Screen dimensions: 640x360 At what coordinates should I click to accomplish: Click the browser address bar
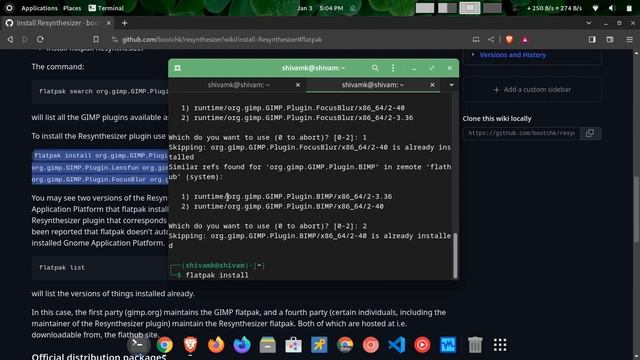[286, 40]
